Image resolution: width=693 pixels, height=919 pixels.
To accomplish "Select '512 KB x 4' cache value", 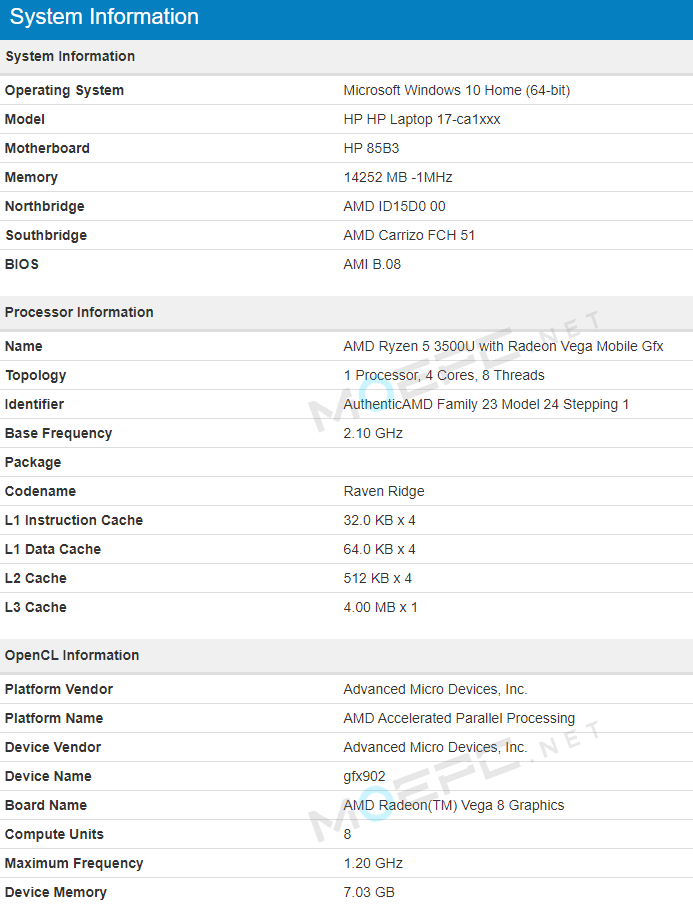I will [x=378, y=578].
